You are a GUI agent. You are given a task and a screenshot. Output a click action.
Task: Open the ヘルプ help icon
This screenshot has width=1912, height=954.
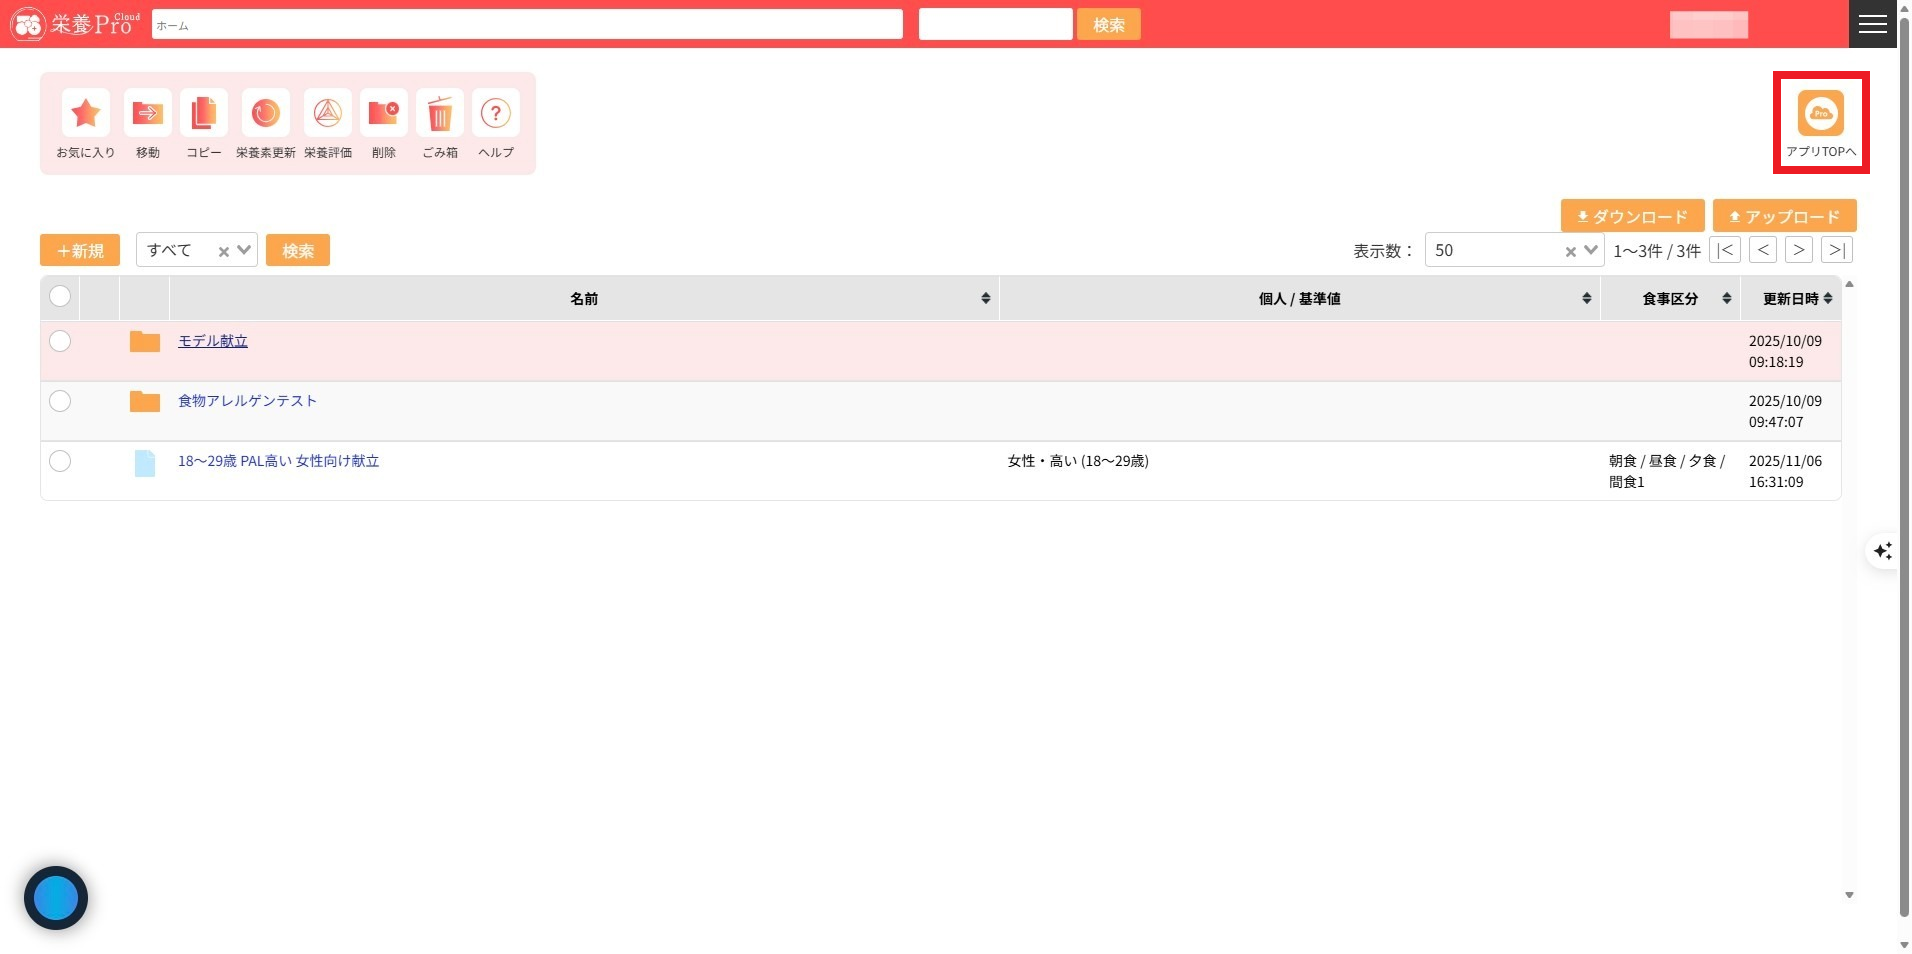tap(495, 114)
